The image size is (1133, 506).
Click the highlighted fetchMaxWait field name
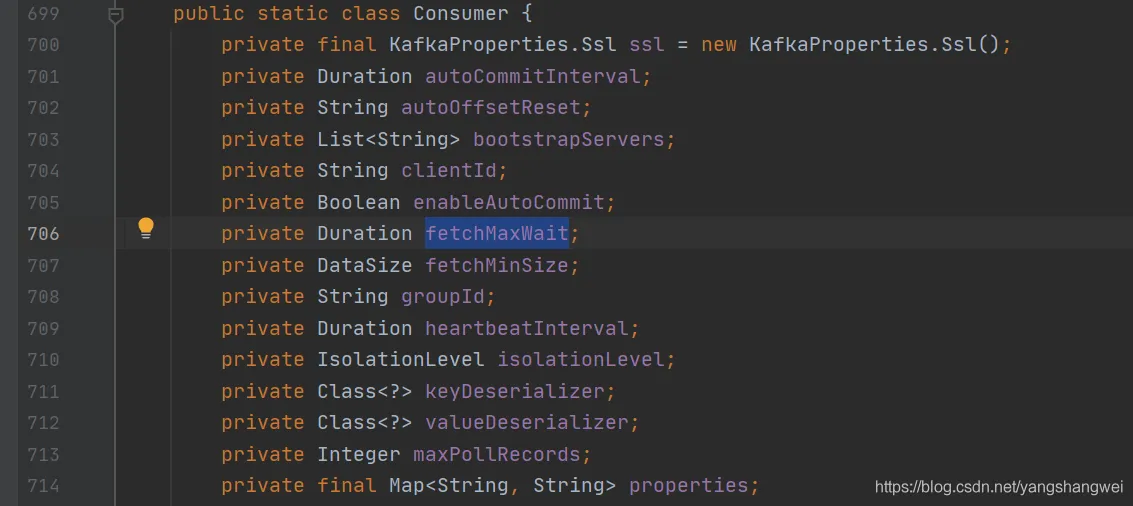[x=496, y=234]
